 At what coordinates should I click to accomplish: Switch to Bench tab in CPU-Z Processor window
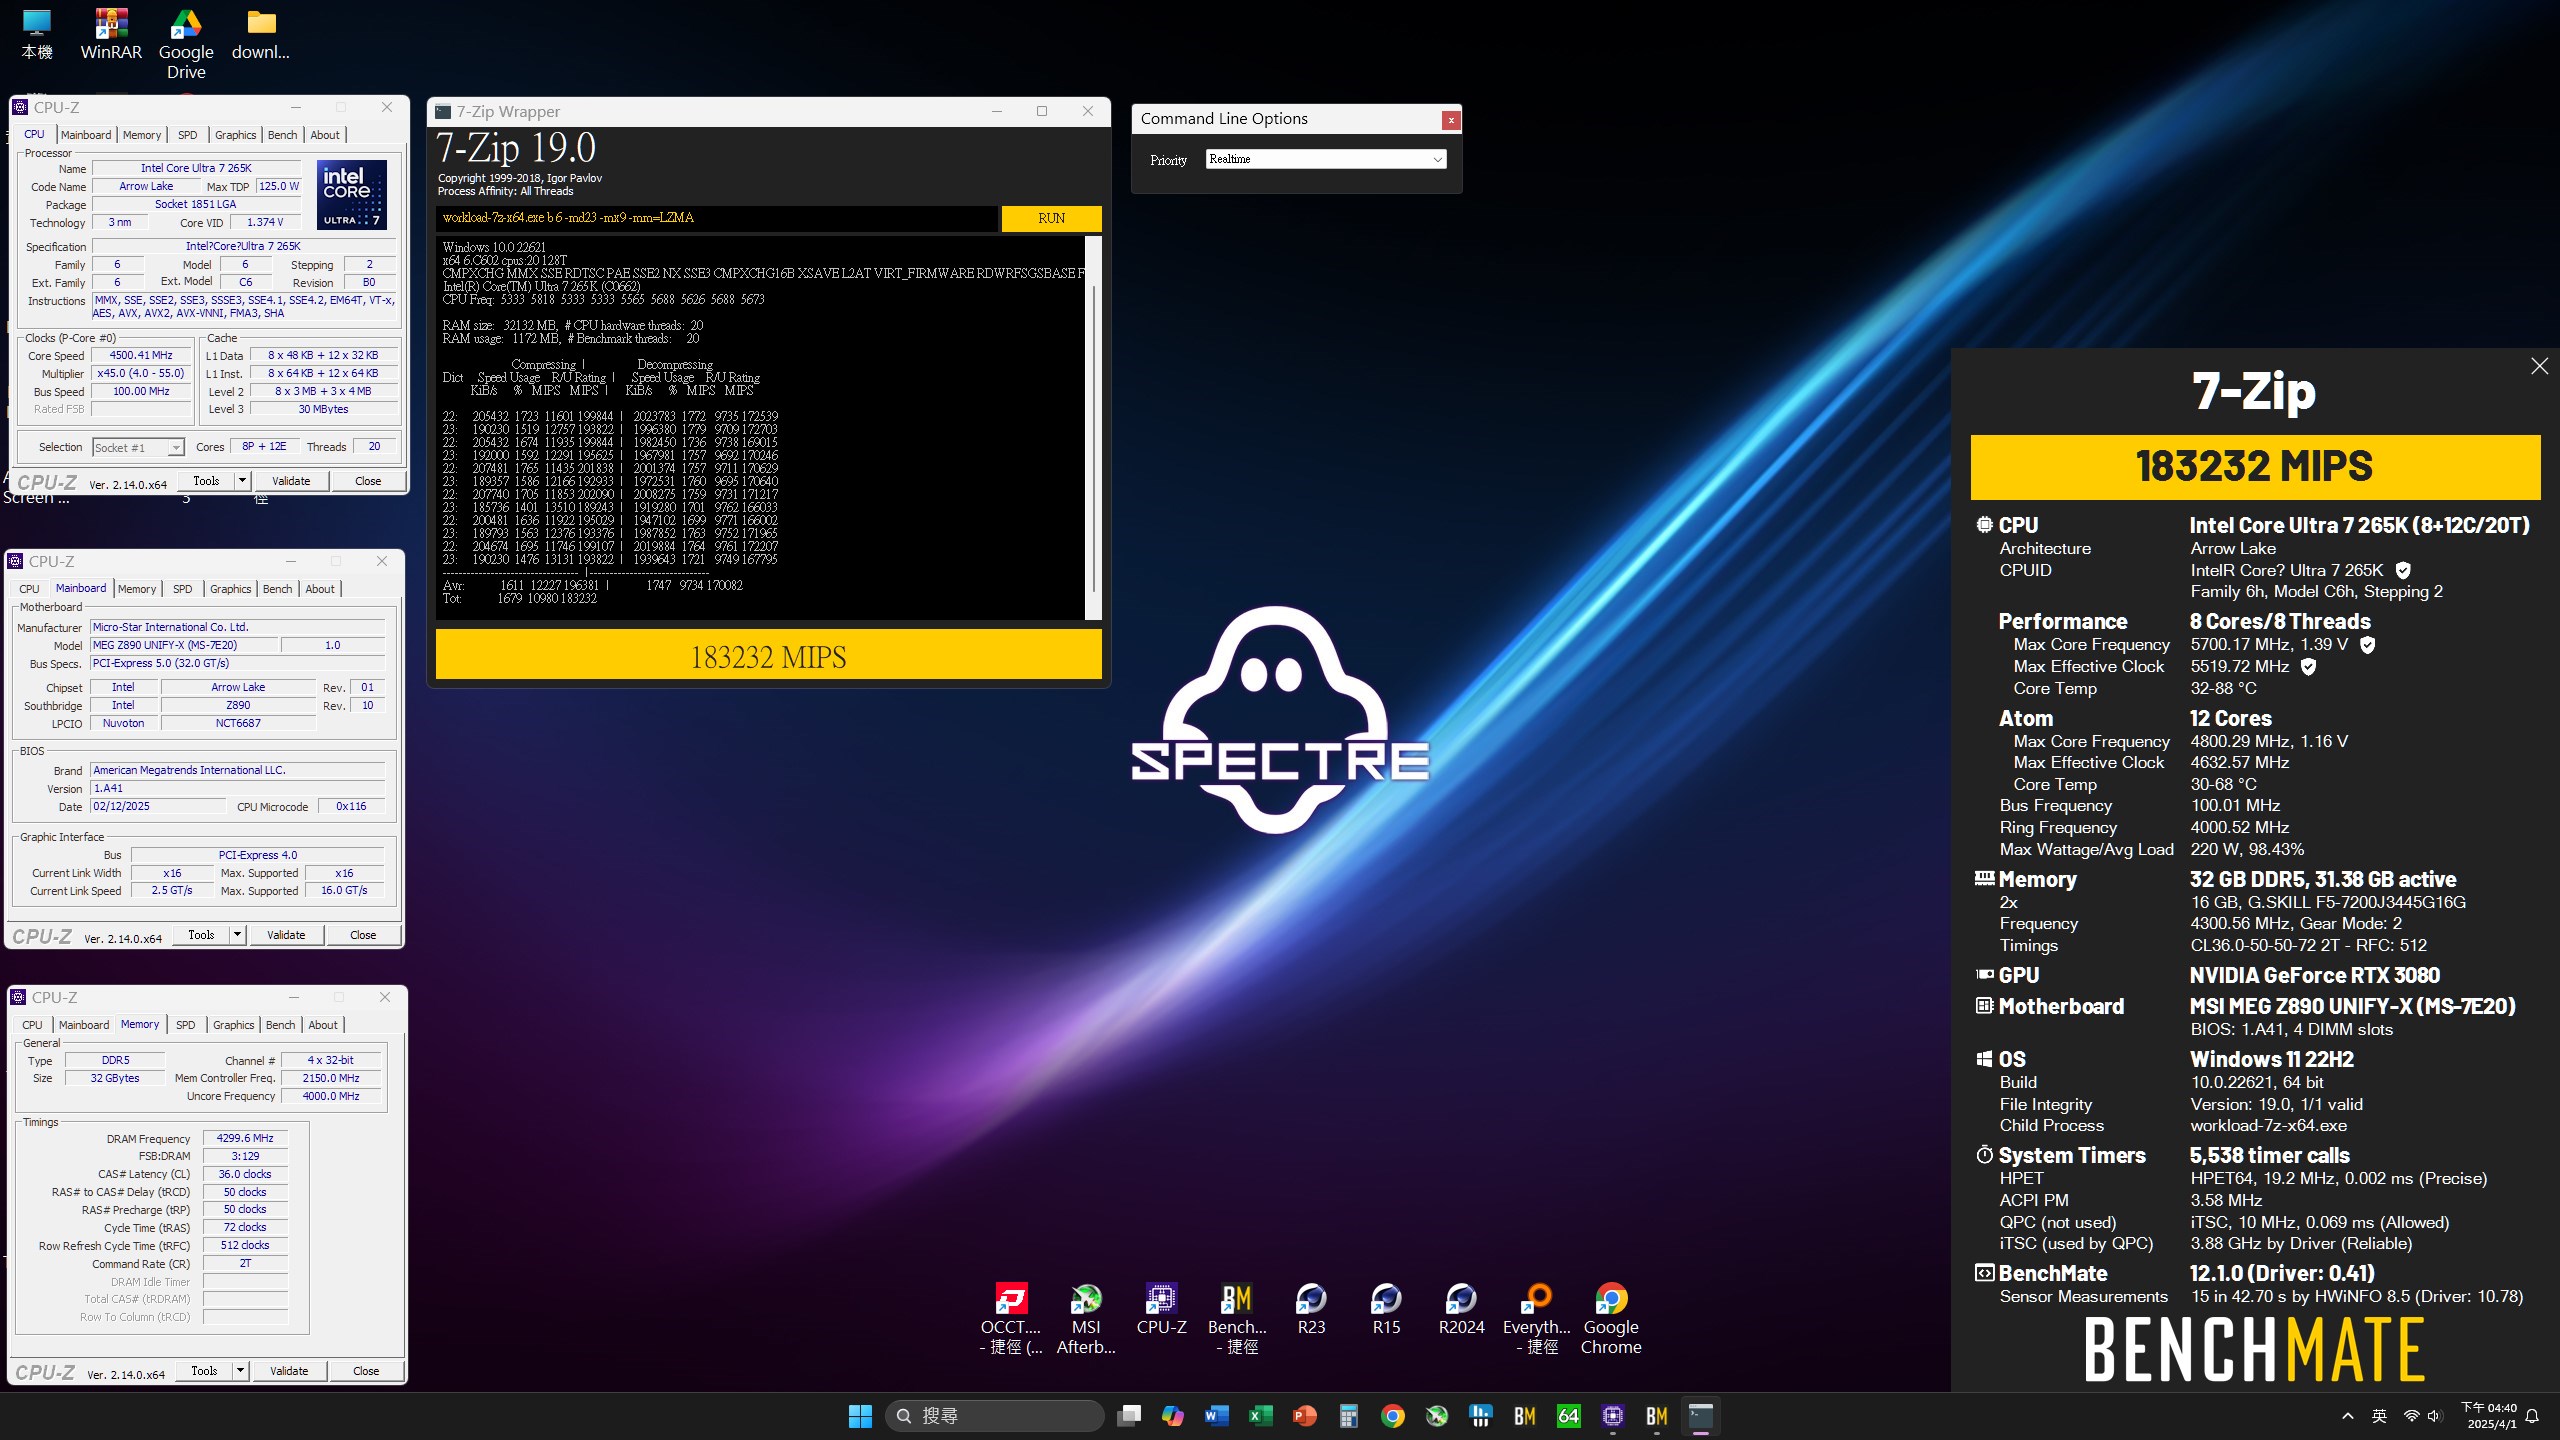click(x=282, y=135)
